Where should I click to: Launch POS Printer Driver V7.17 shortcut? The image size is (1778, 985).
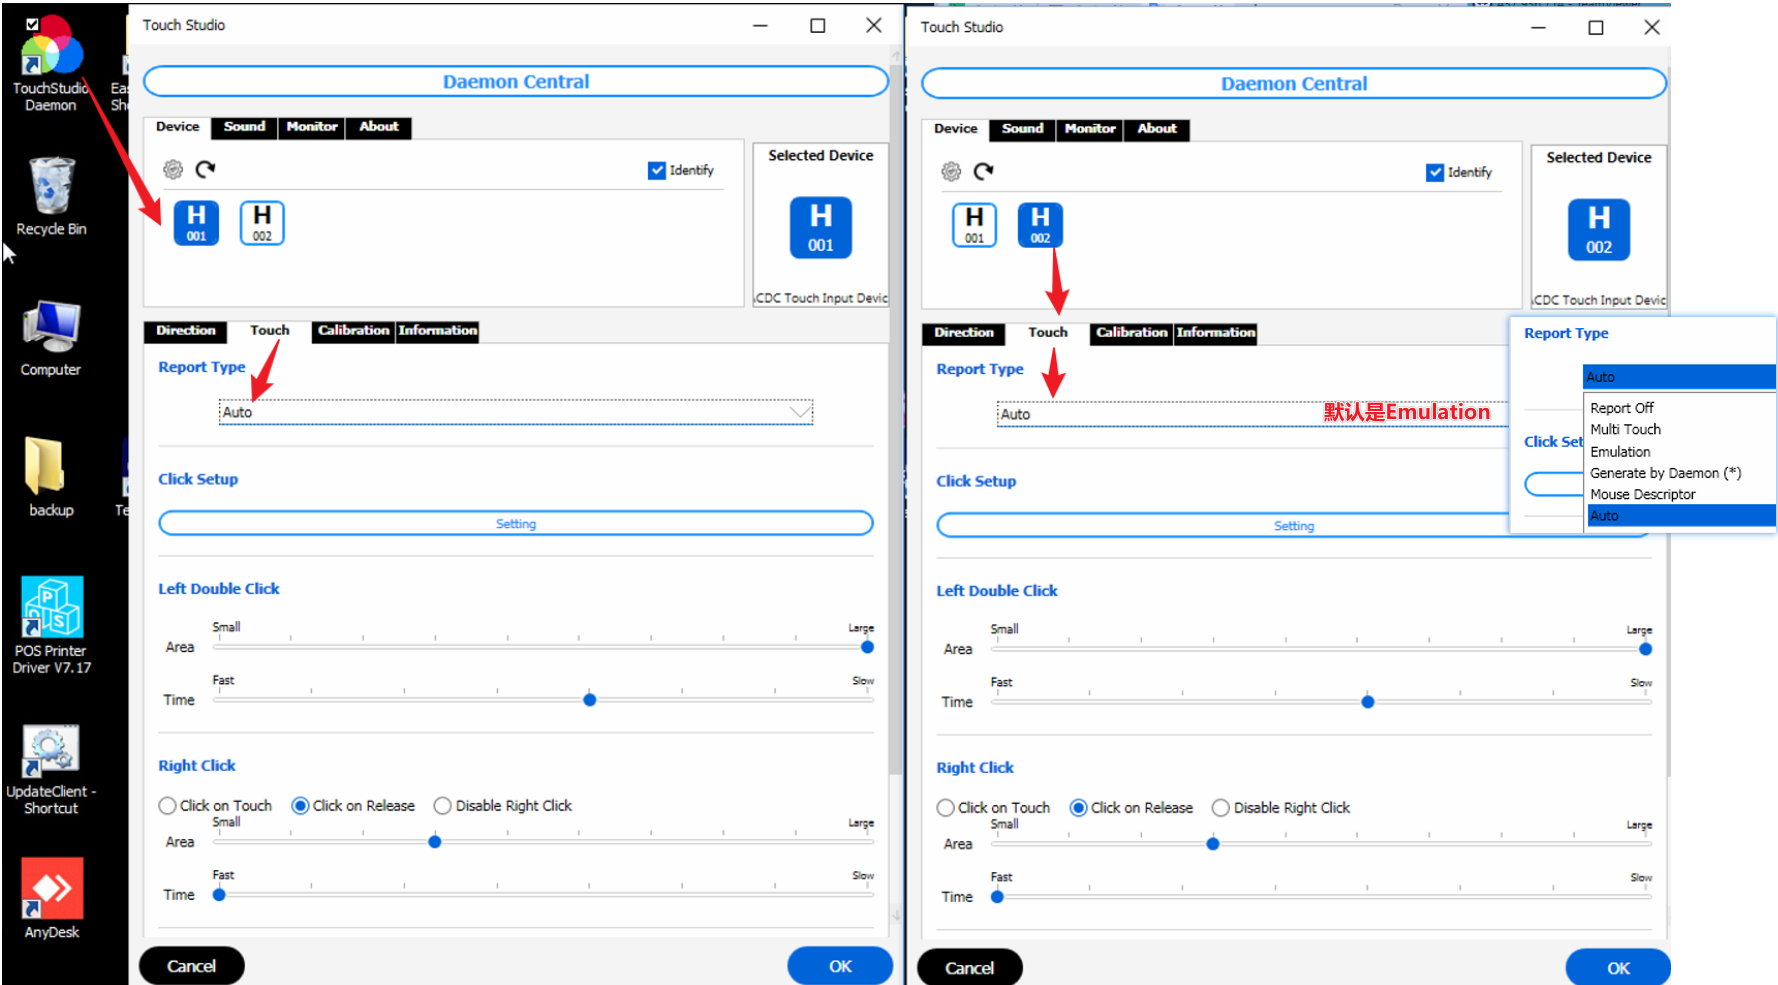pos(51,625)
